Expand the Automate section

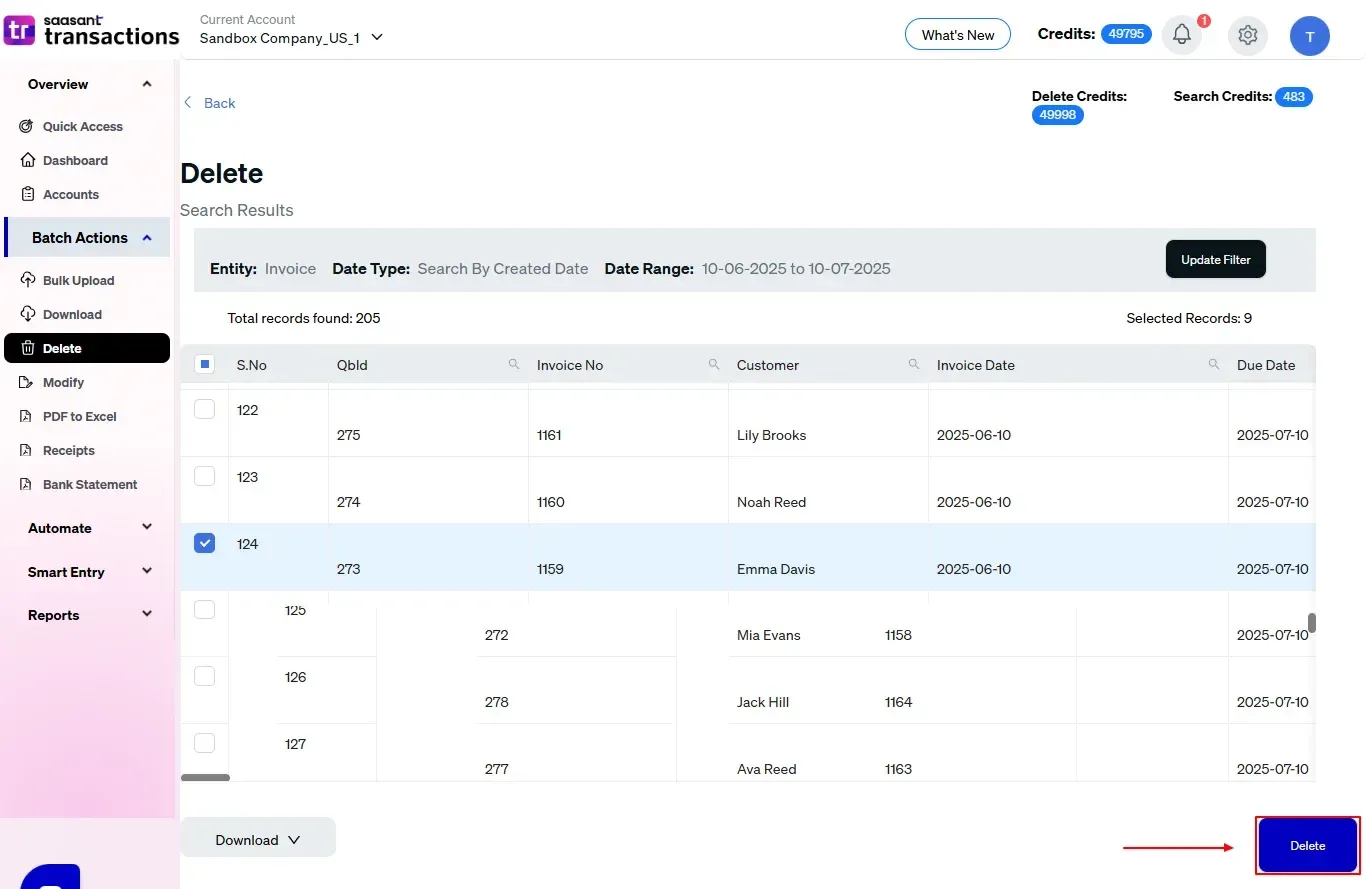[x=147, y=527]
